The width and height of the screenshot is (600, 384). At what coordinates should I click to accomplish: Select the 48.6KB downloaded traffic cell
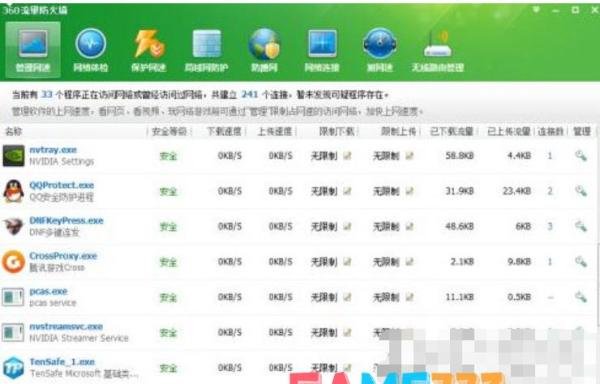pyautogui.click(x=460, y=226)
